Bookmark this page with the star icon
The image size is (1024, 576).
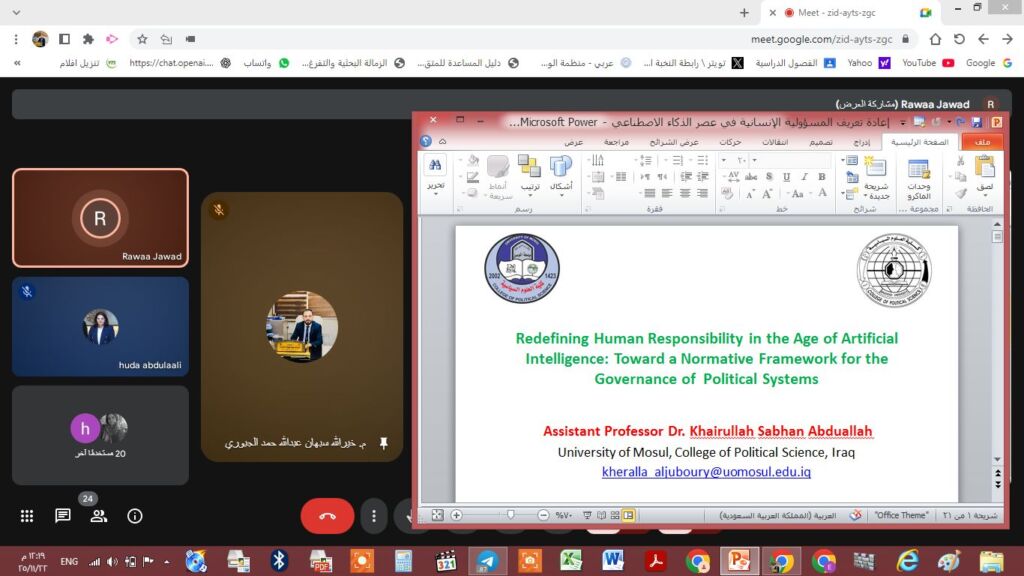tap(142, 39)
